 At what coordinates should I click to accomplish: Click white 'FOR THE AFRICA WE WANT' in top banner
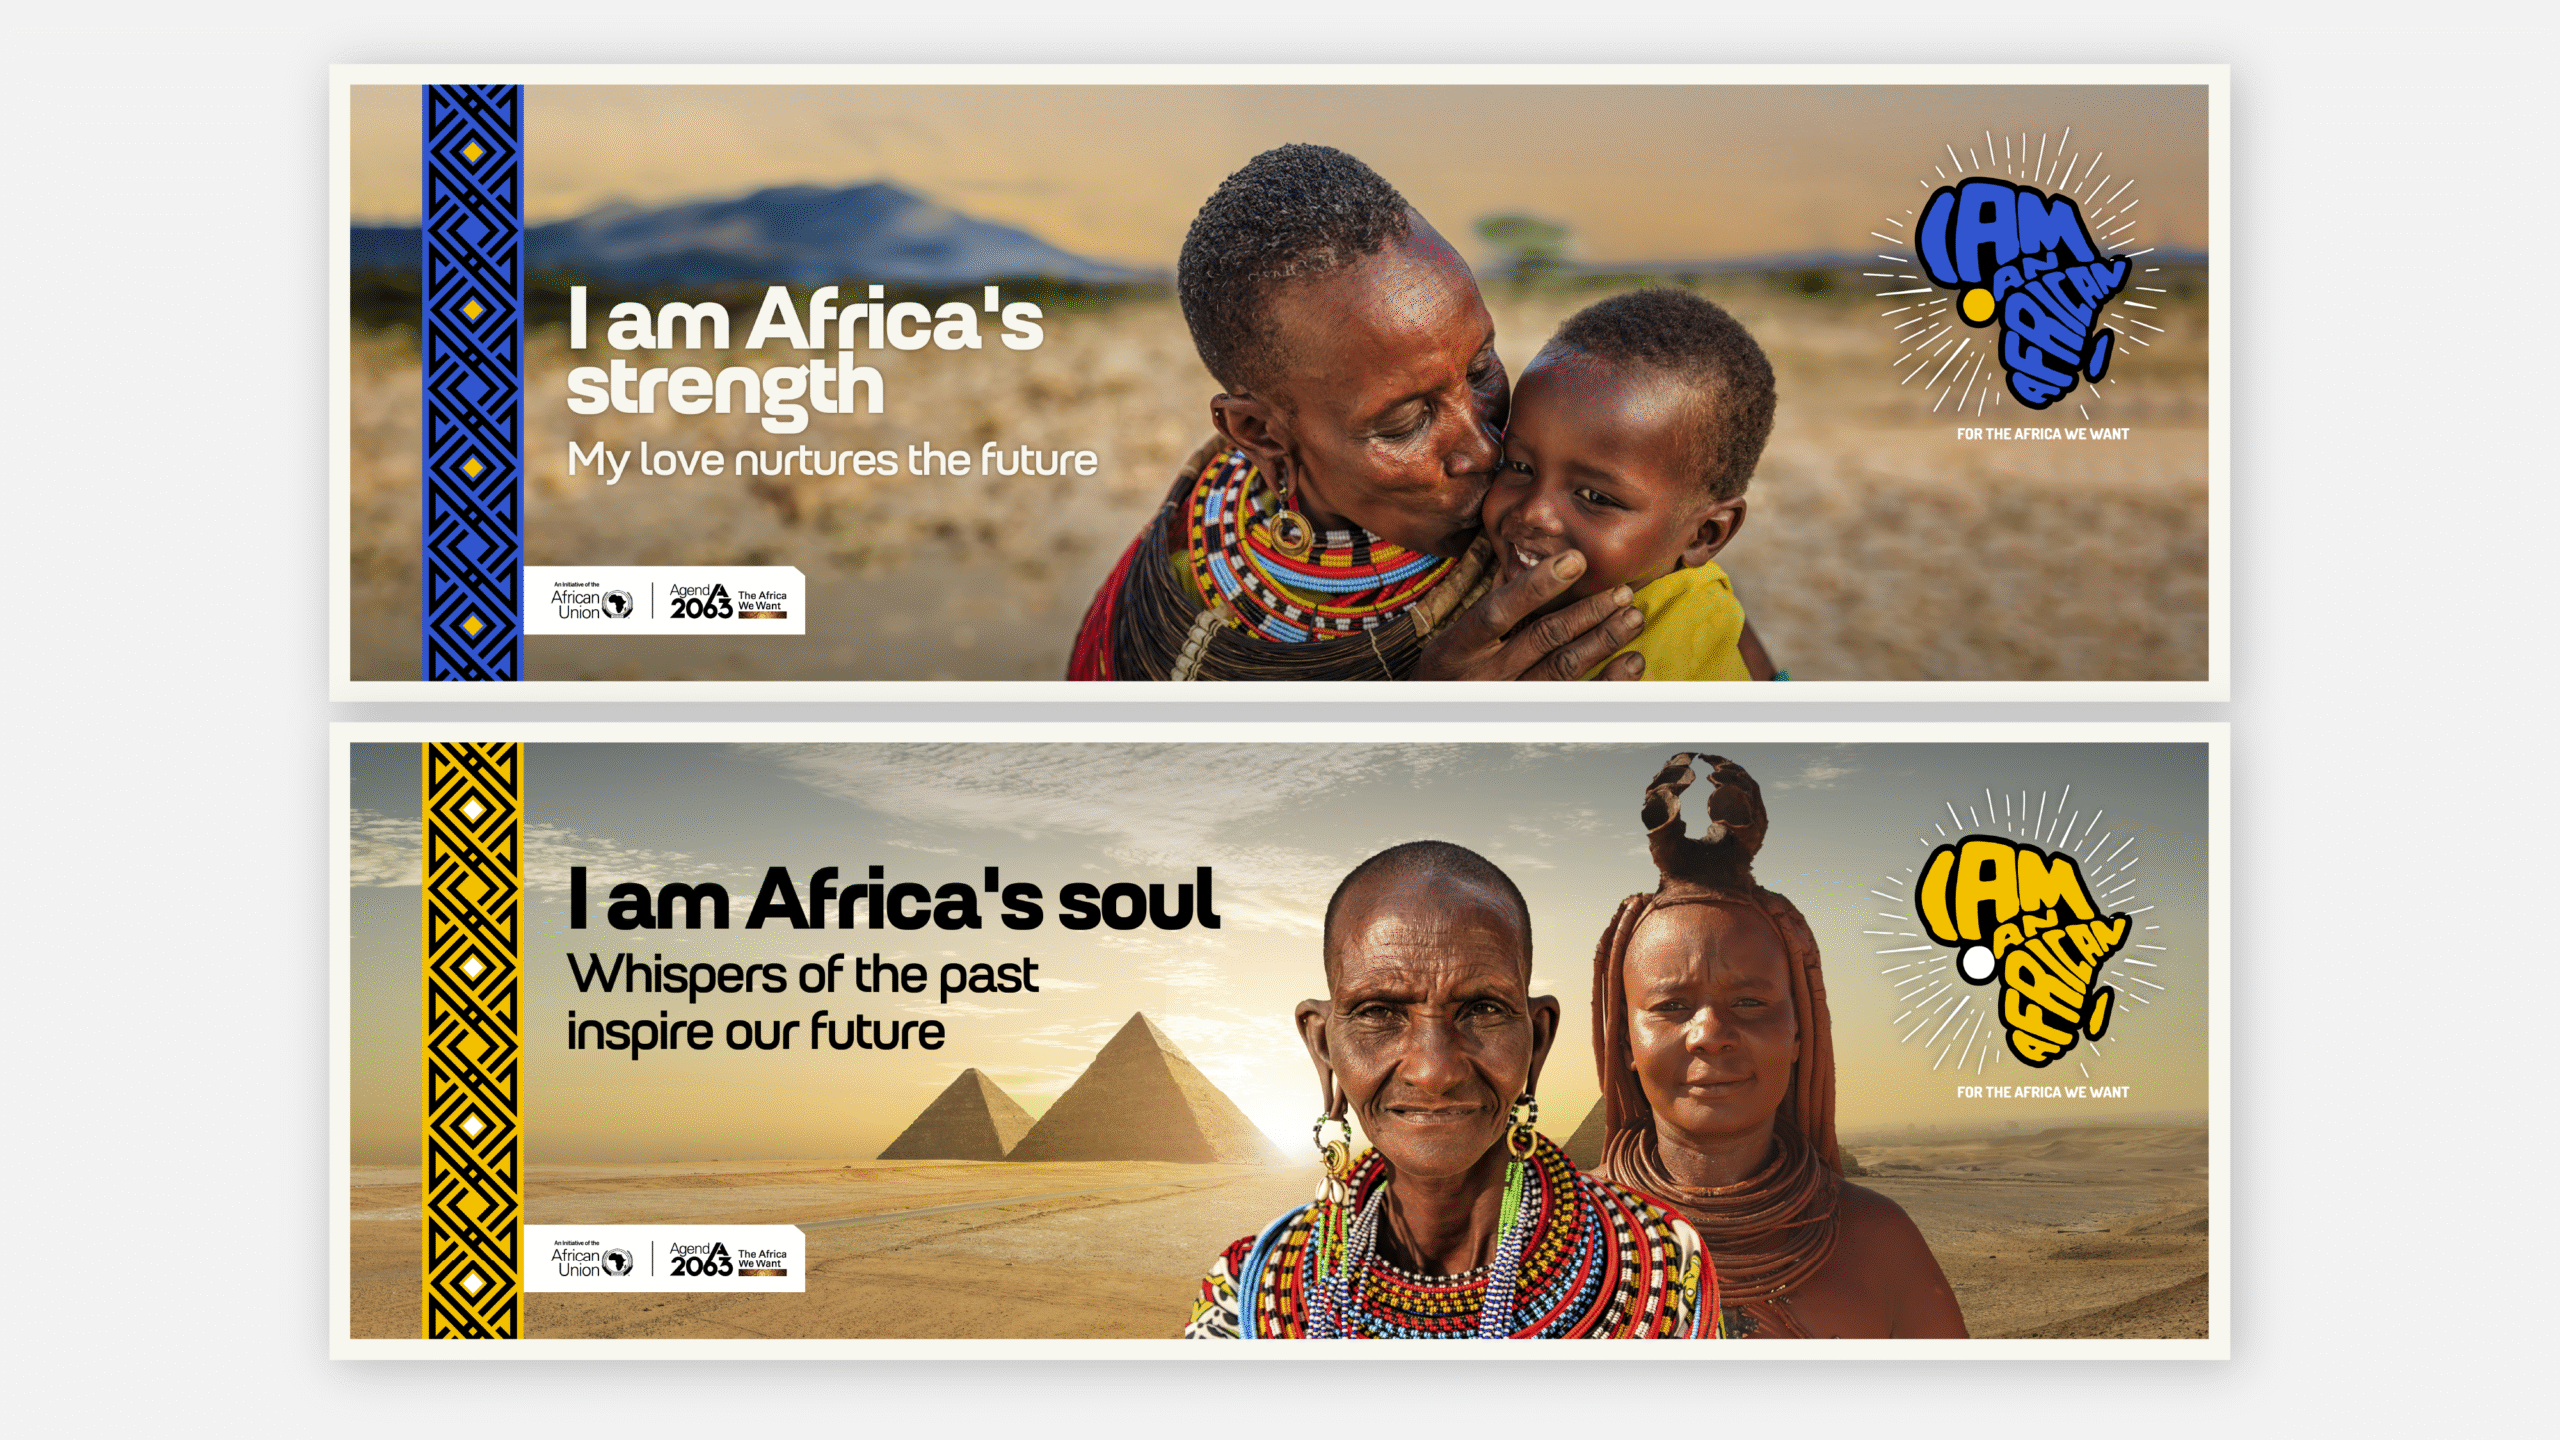[2043, 434]
